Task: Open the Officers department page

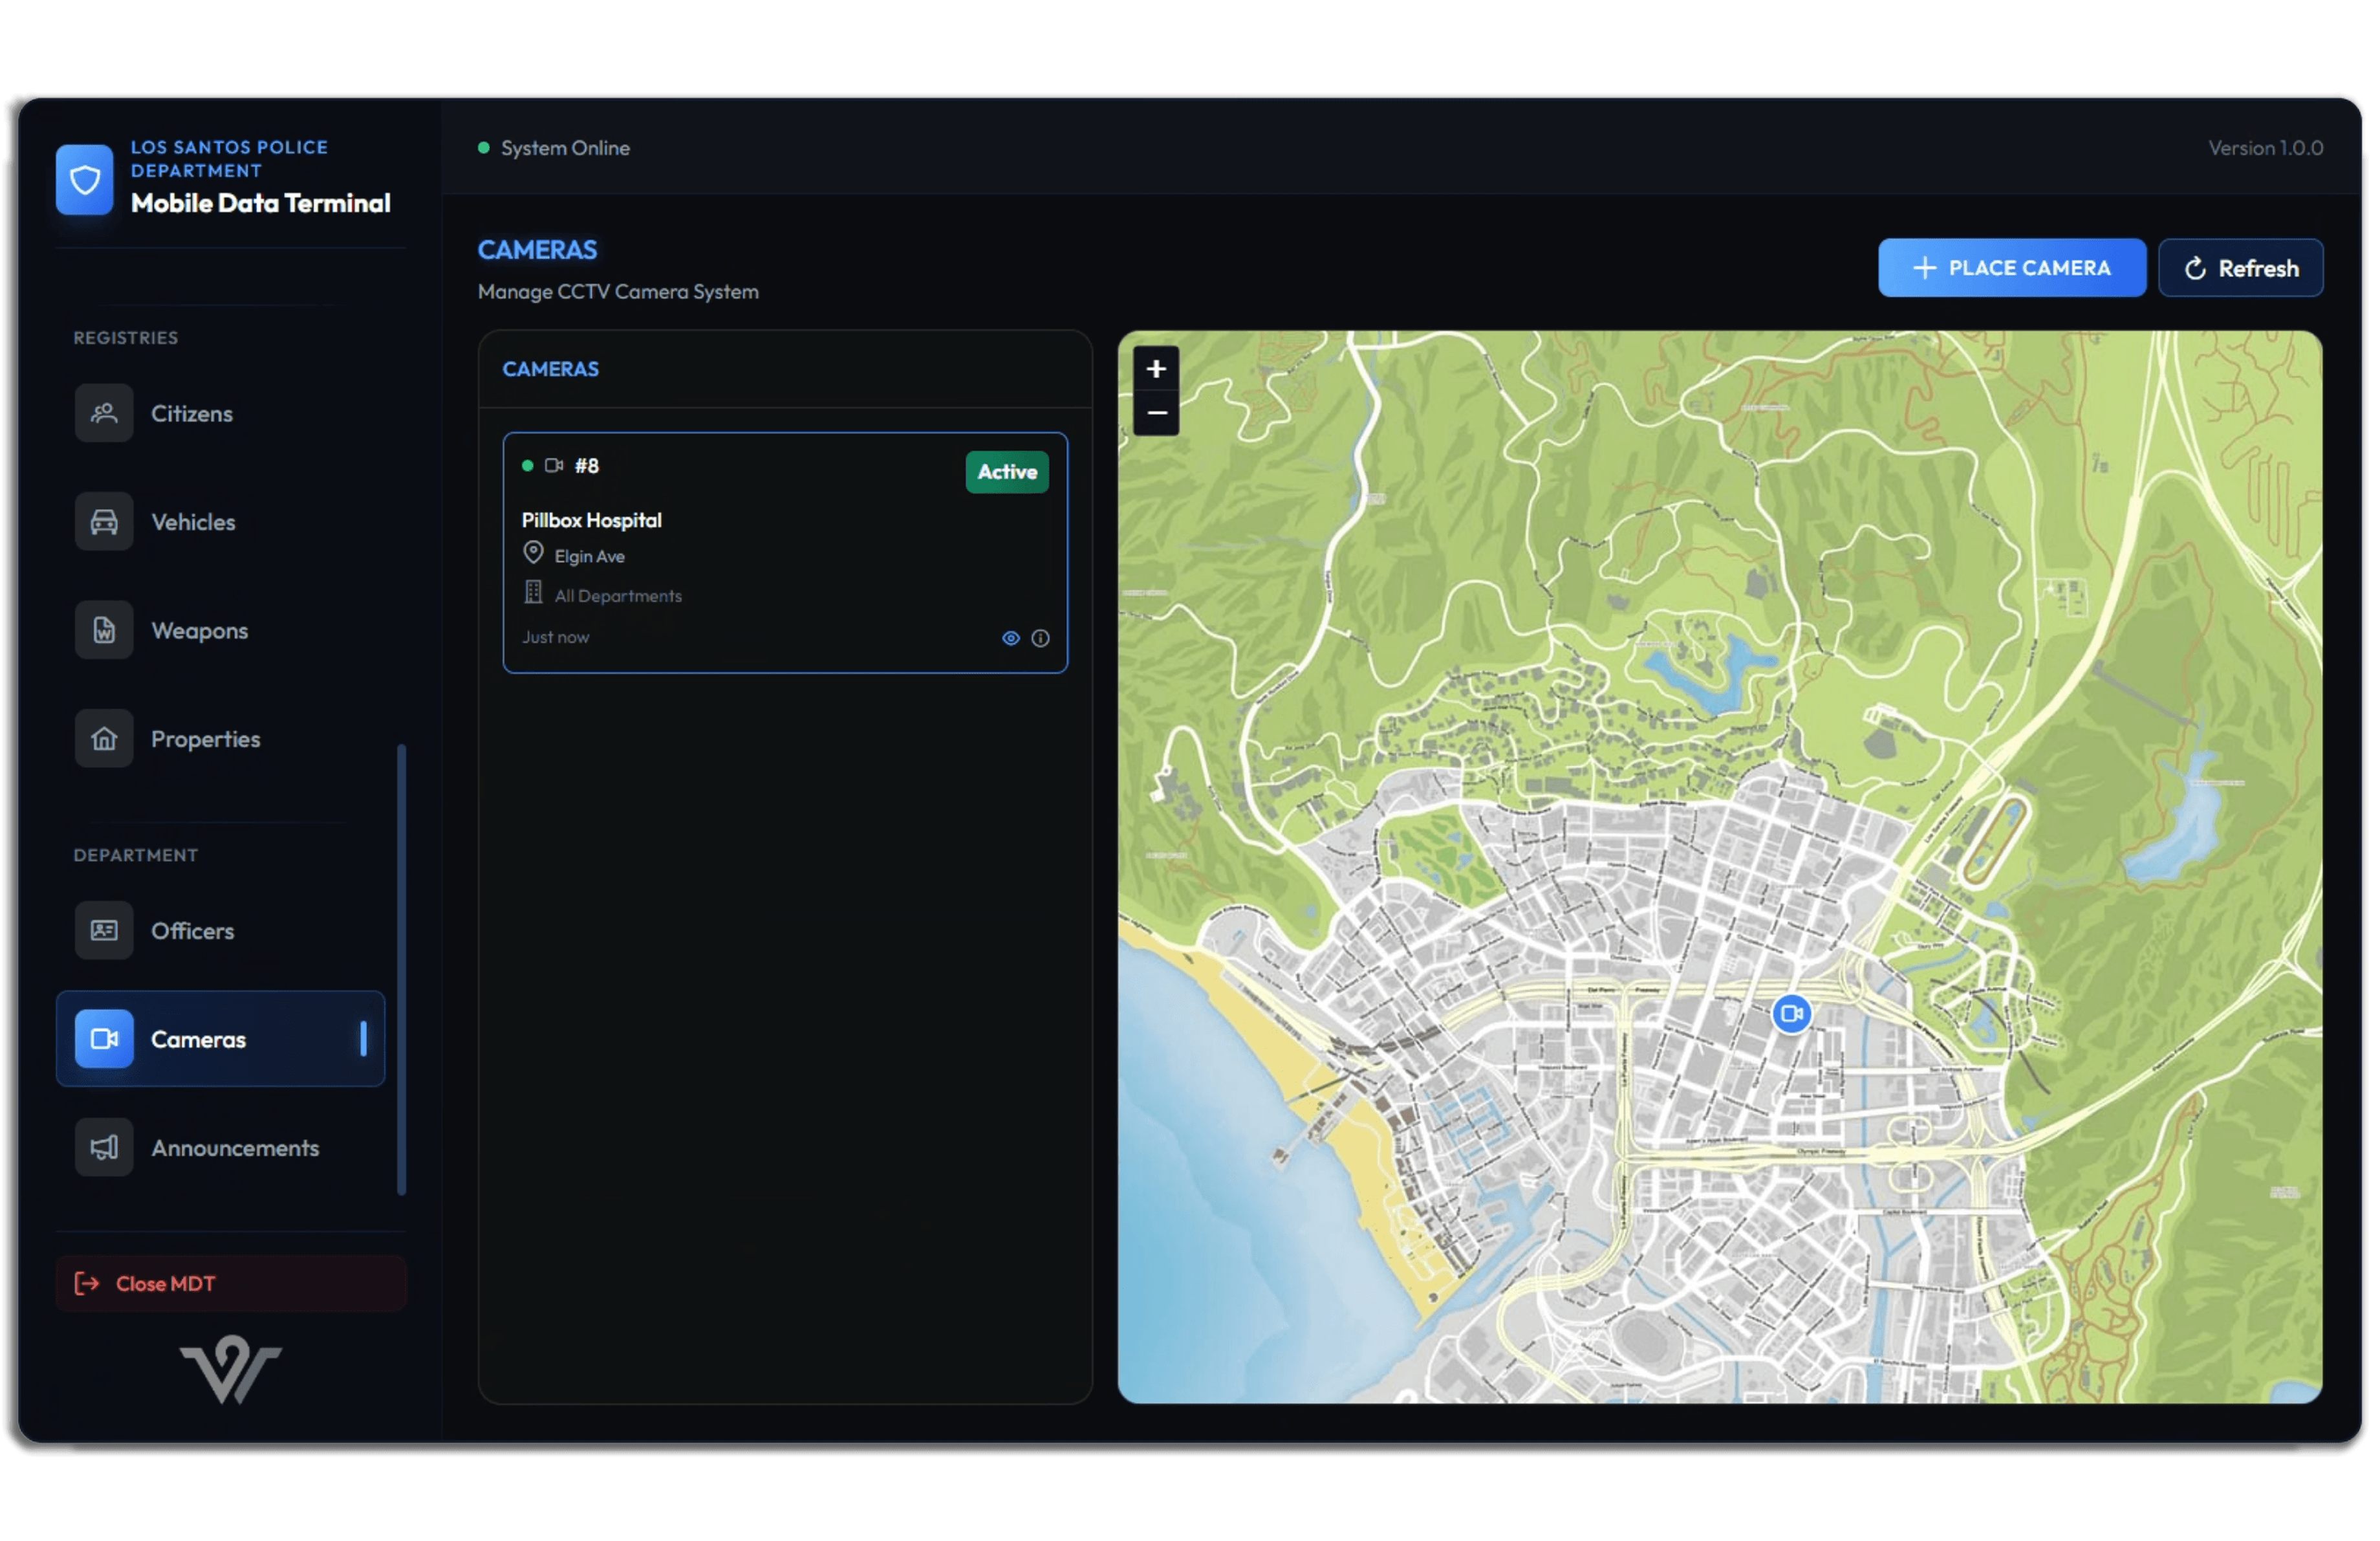Action: (220, 930)
